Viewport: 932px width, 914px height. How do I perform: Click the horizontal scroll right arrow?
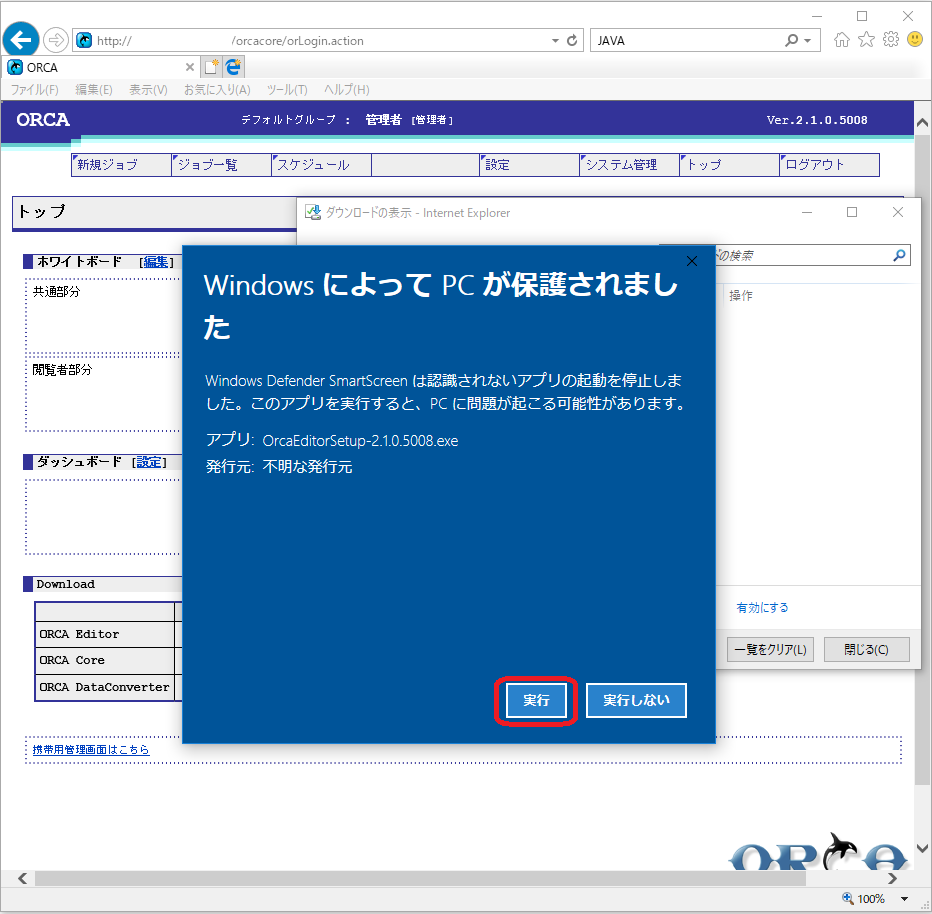coord(892,878)
